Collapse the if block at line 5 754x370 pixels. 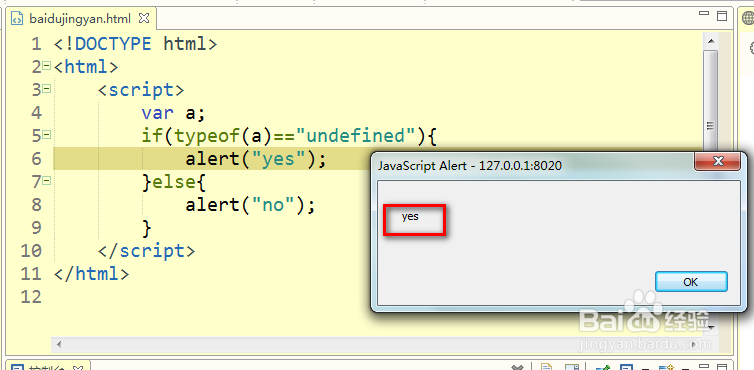tap(47, 135)
